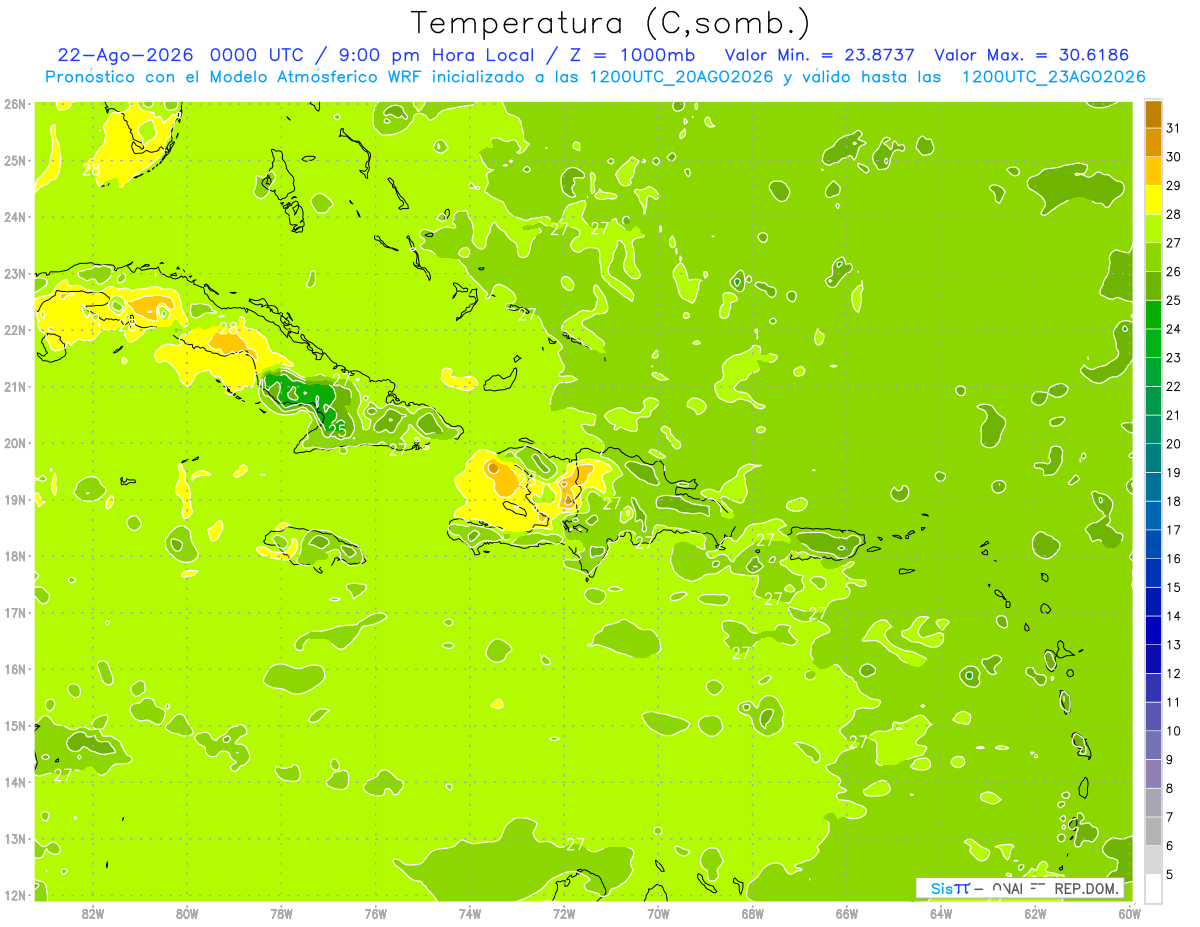
Task: Click the 16N latitude axis label
Action: point(14,669)
